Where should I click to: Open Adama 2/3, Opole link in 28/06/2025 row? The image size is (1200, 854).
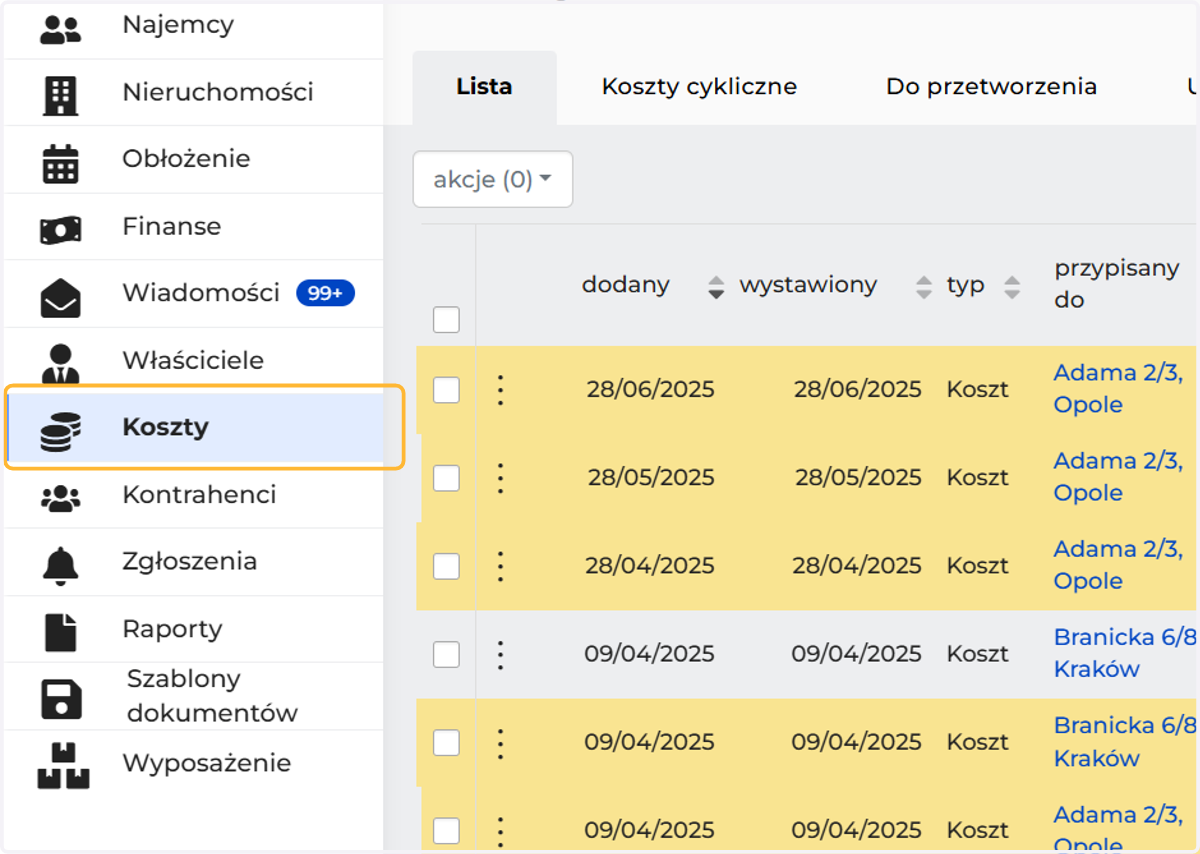(1118, 389)
